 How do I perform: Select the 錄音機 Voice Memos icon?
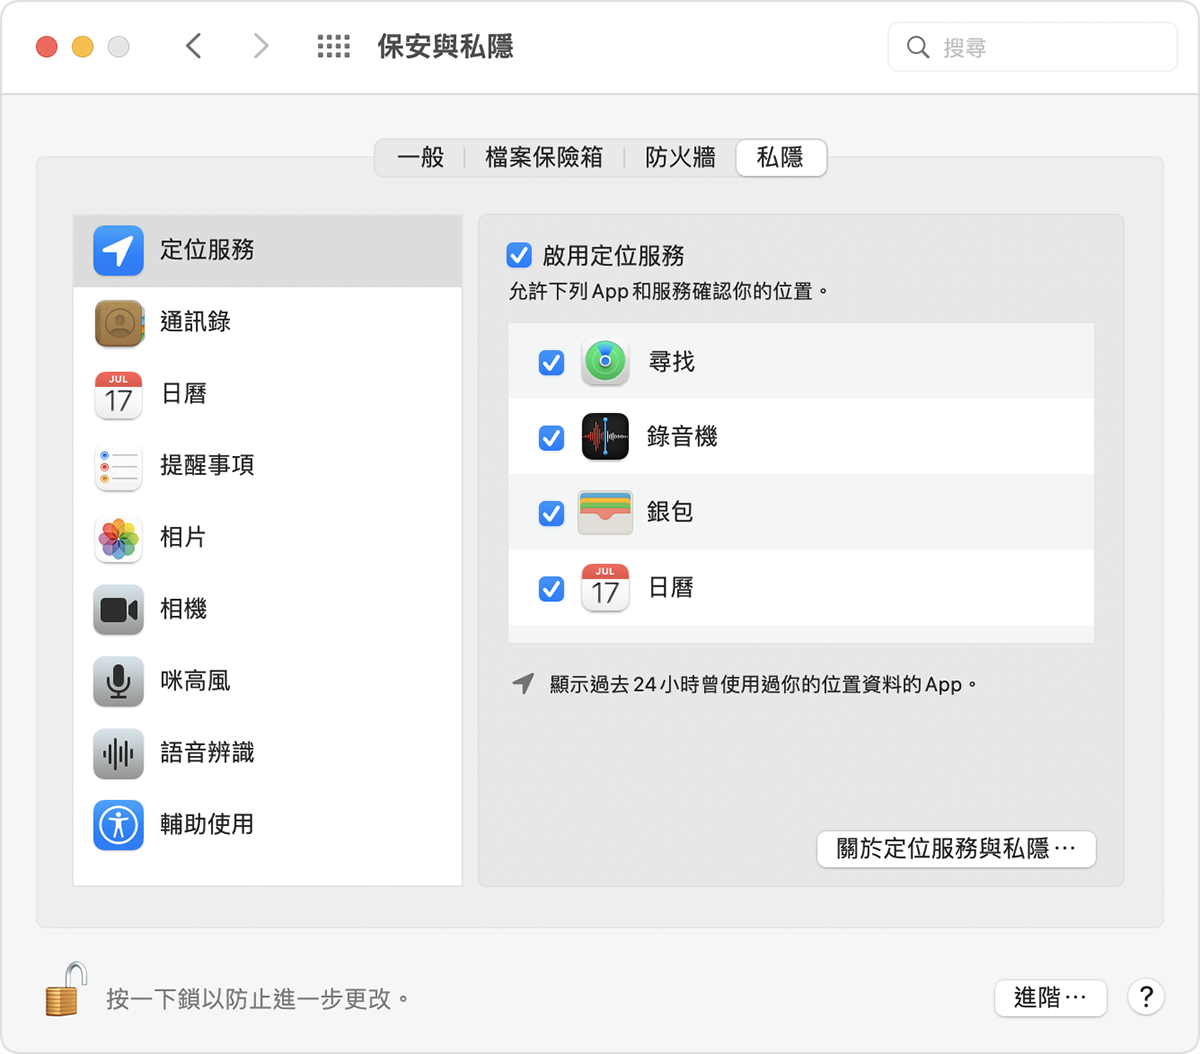pos(605,437)
